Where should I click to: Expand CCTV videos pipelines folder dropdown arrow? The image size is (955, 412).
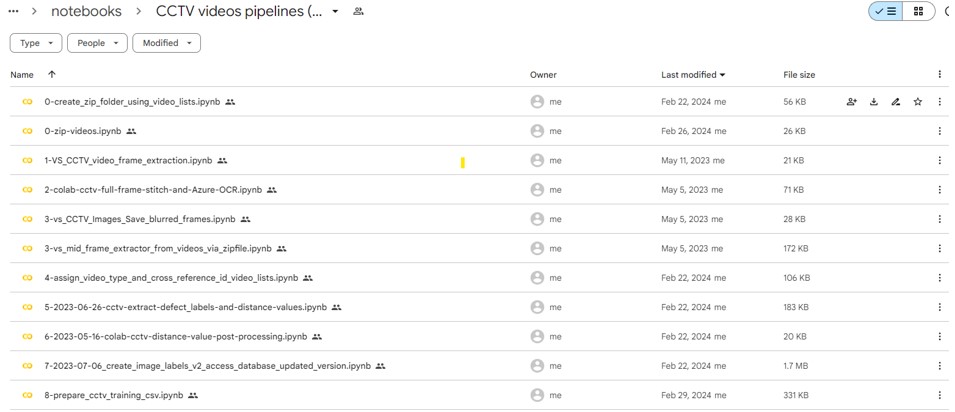tap(335, 11)
